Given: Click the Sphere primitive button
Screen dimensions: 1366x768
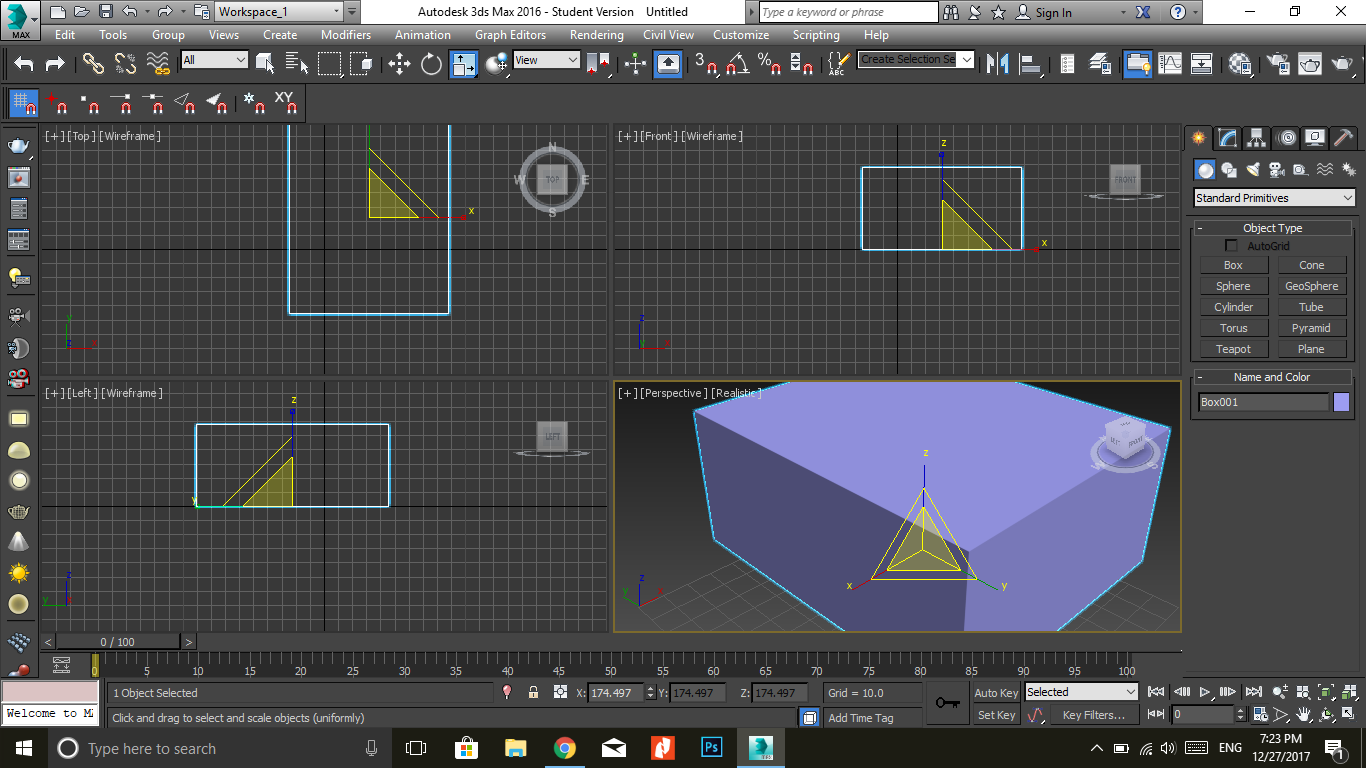Looking at the screenshot, I should click(1233, 286).
